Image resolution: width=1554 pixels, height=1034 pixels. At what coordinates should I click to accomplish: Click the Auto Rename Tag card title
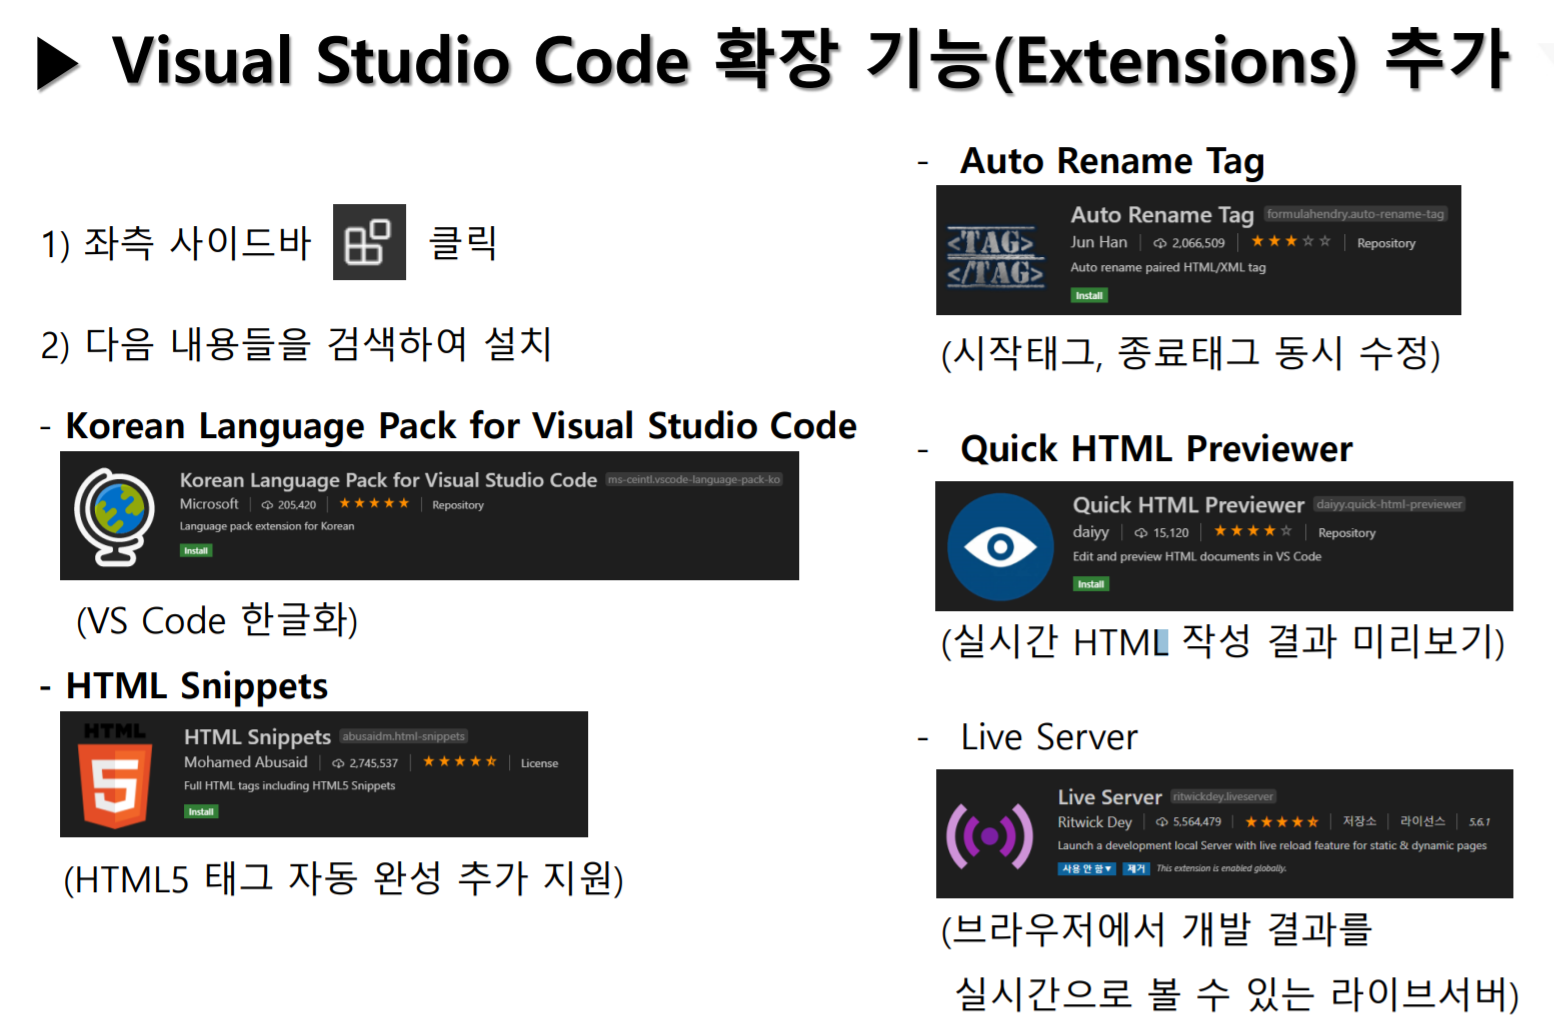point(1162,215)
